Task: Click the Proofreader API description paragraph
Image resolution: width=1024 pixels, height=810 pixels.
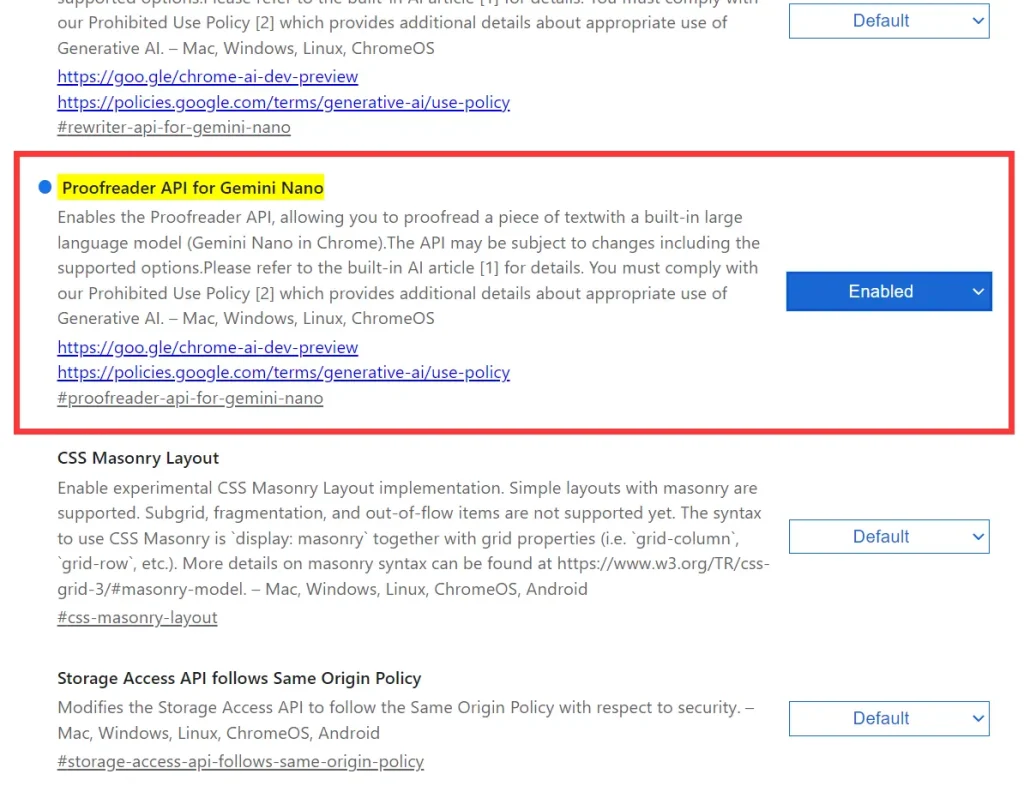Action: [400, 268]
